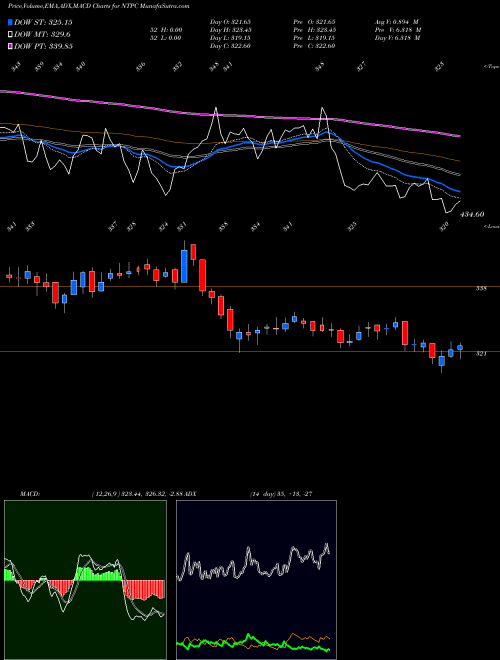This screenshot has height=660, width=500.
Task: Click the Day C closing price text
Action: [x=231, y=46]
